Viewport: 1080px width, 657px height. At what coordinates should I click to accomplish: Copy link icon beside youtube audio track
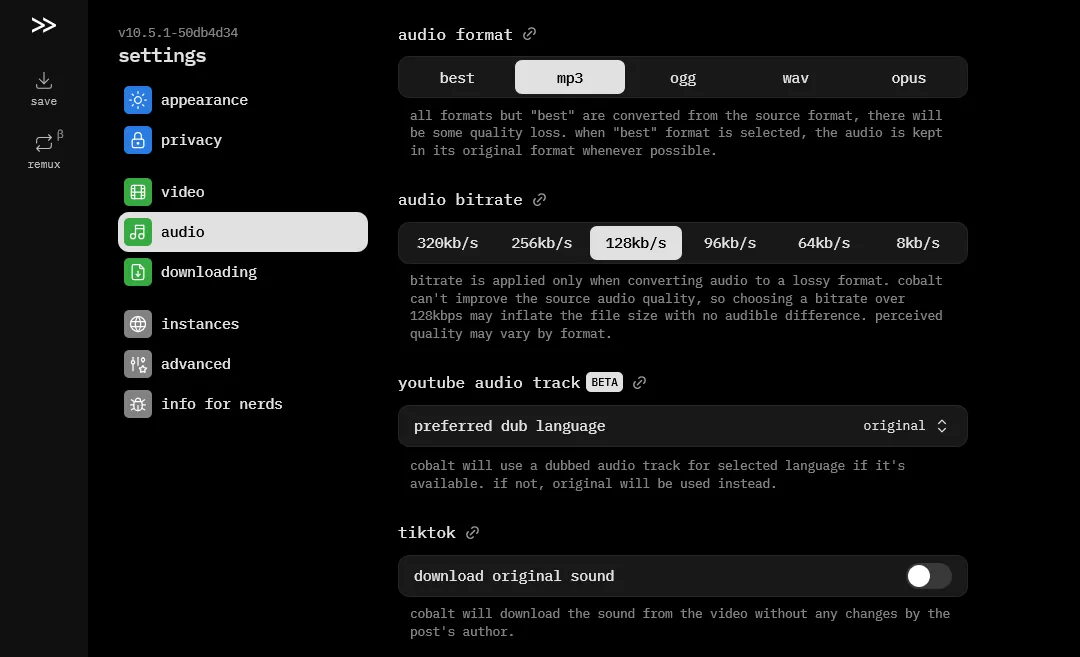(639, 383)
